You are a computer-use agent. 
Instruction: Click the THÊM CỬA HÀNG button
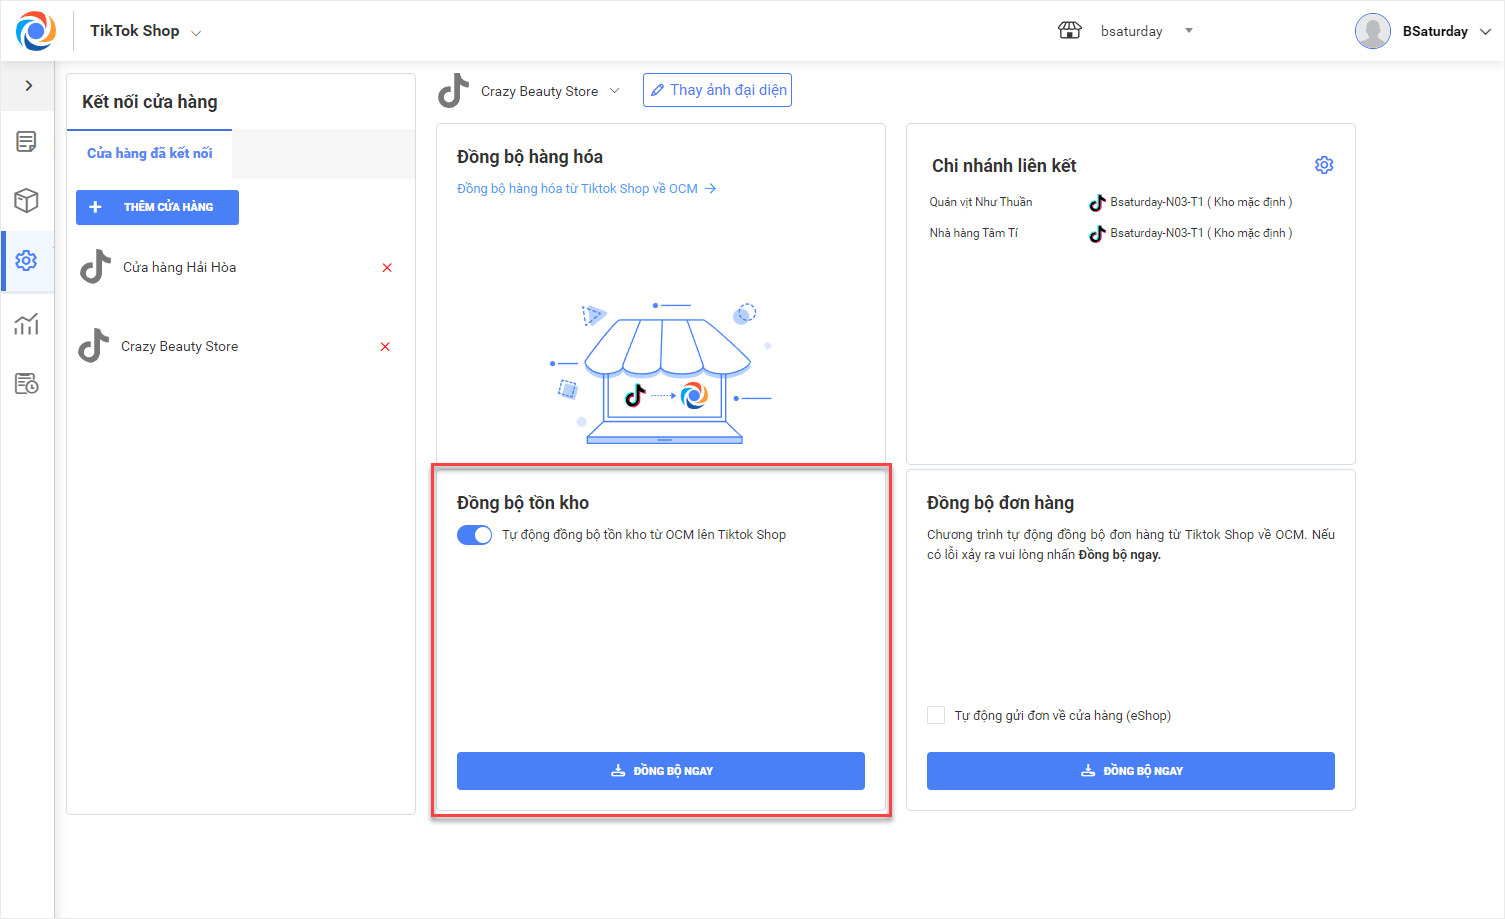coord(157,207)
